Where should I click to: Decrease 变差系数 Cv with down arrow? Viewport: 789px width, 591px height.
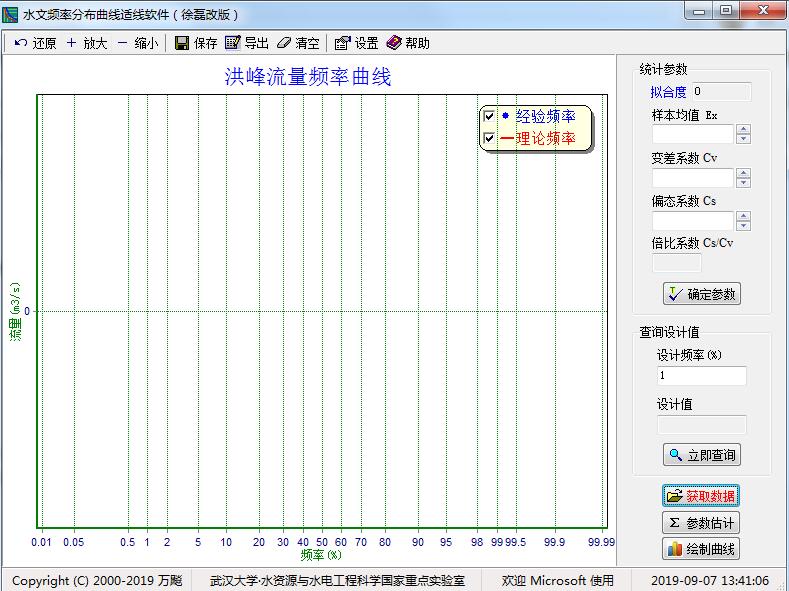[x=743, y=183]
